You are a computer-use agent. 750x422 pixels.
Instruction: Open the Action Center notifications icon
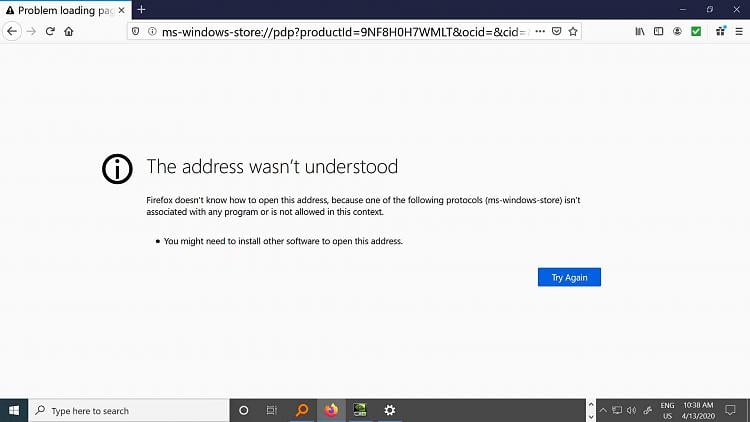click(730, 411)
